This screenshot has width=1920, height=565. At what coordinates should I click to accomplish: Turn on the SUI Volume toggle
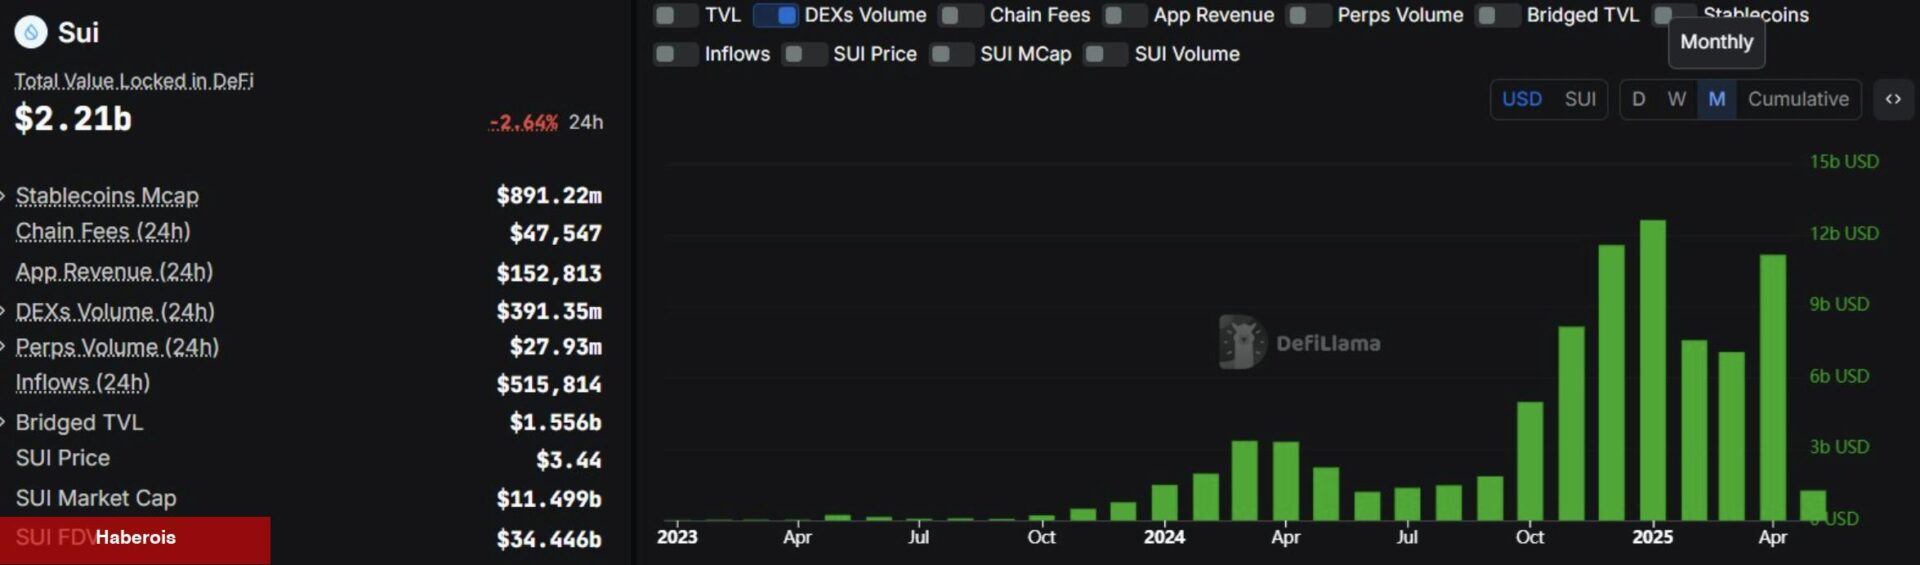tap(1106, 54)
